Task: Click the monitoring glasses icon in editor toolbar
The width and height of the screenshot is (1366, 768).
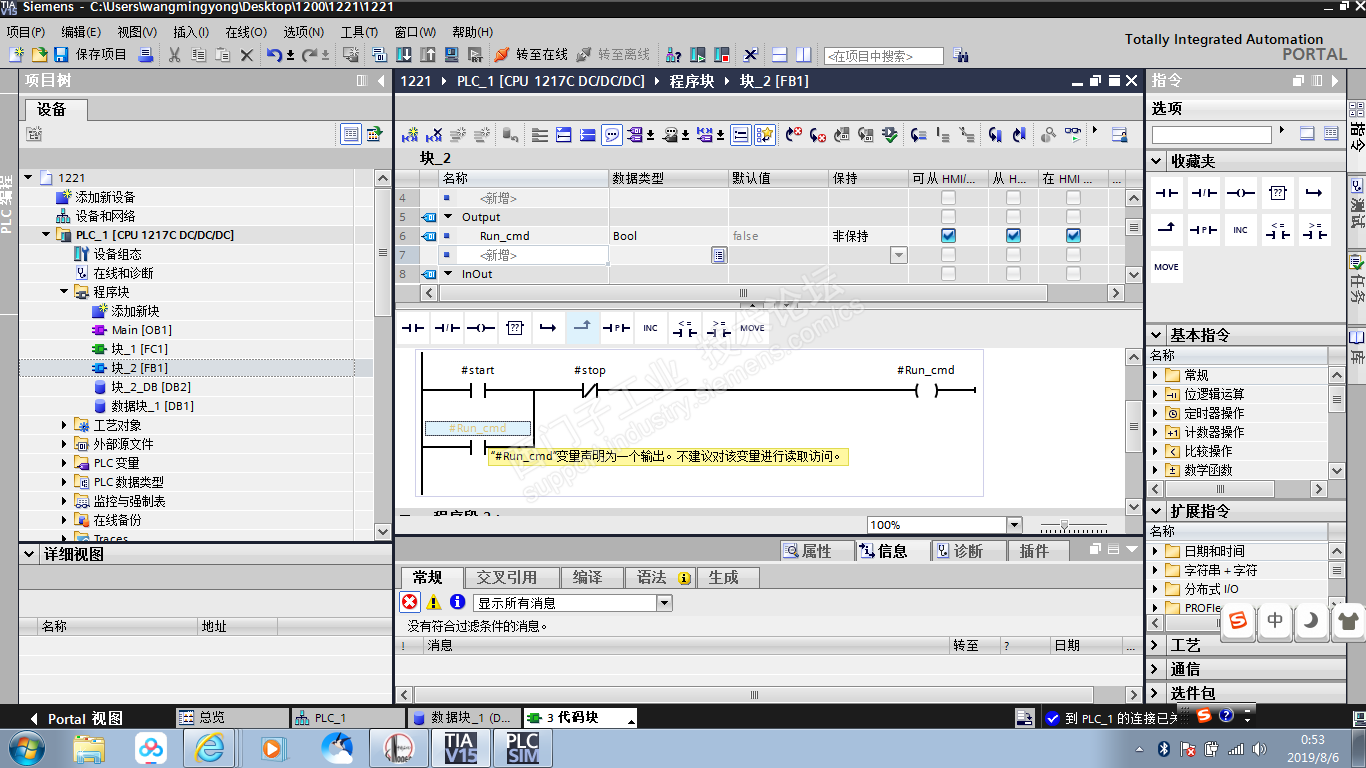Action: [1073, 134]
